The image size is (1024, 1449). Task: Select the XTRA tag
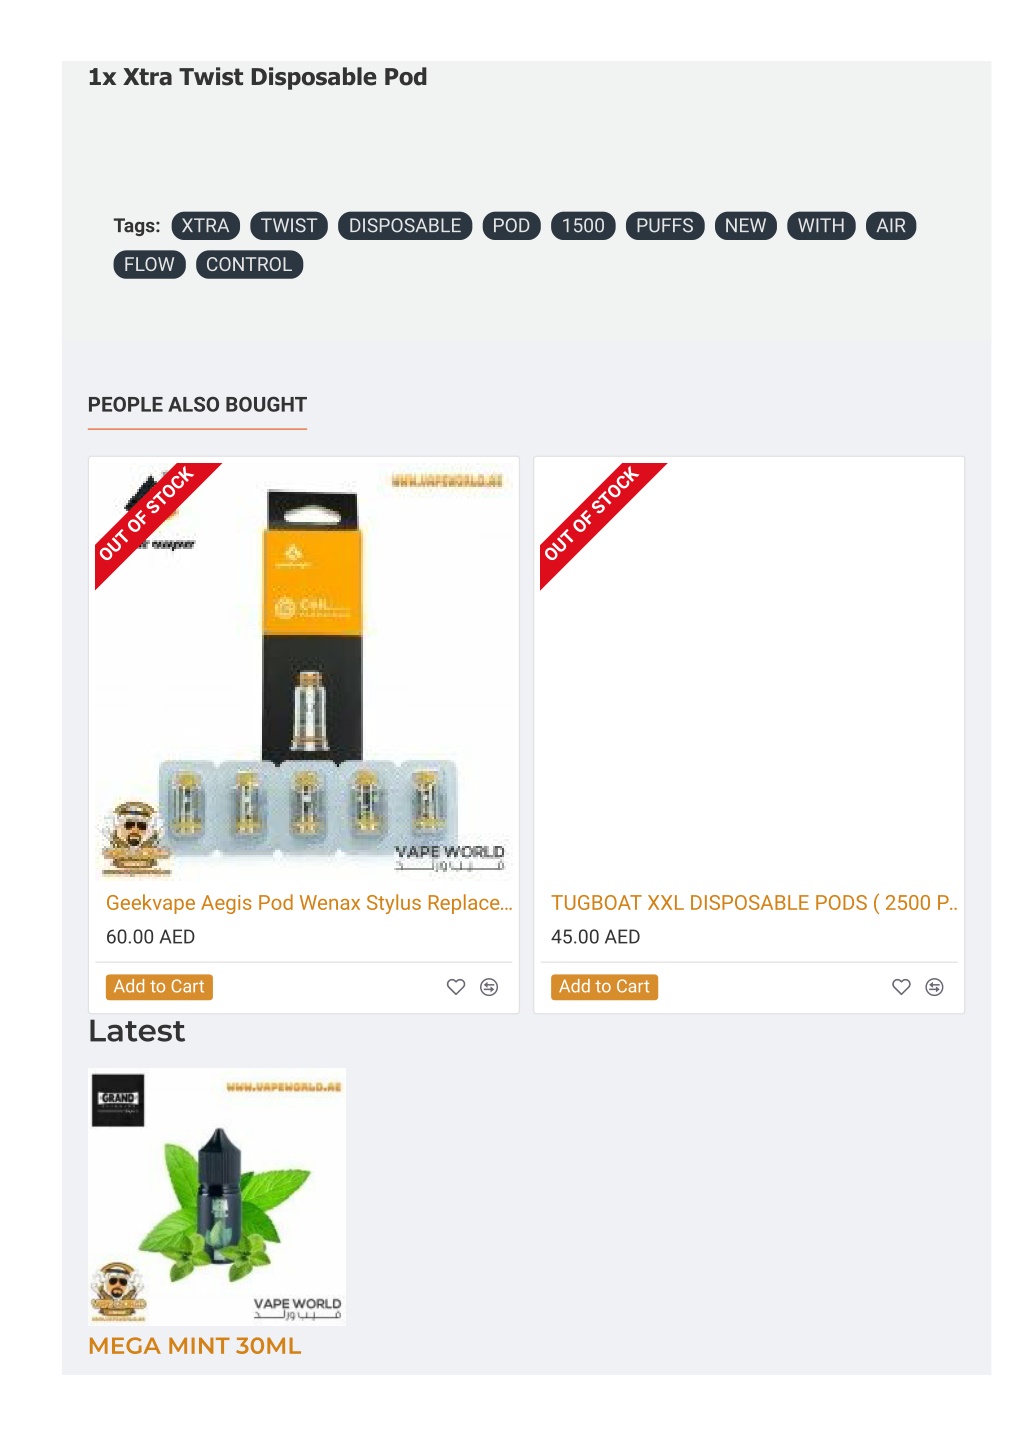tap(205, 226)
